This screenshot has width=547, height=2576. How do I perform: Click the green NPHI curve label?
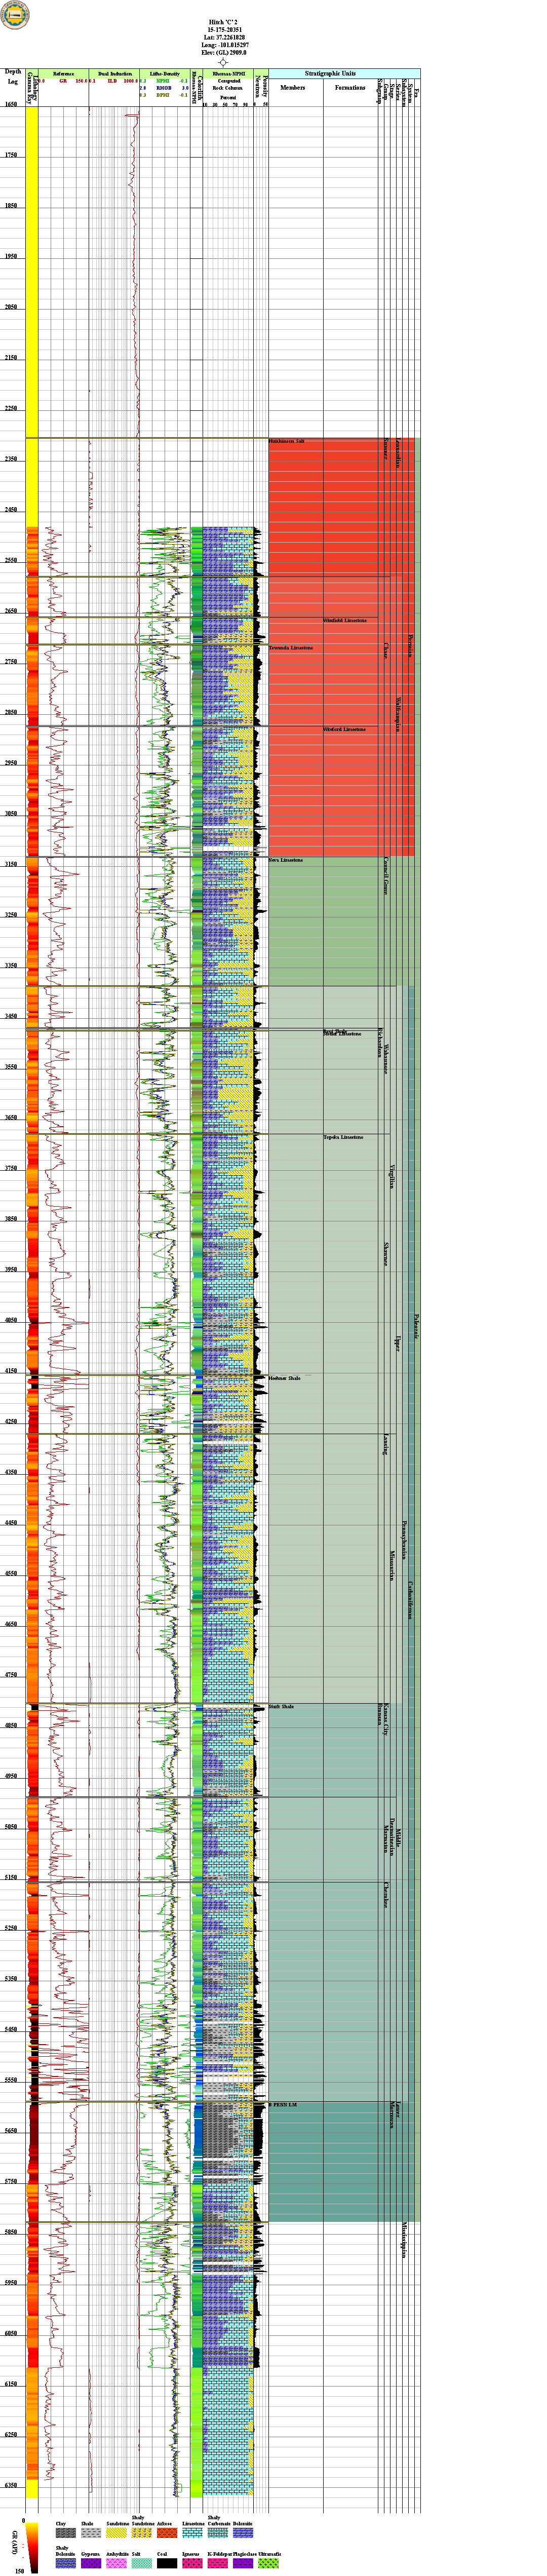pos(163,81)
